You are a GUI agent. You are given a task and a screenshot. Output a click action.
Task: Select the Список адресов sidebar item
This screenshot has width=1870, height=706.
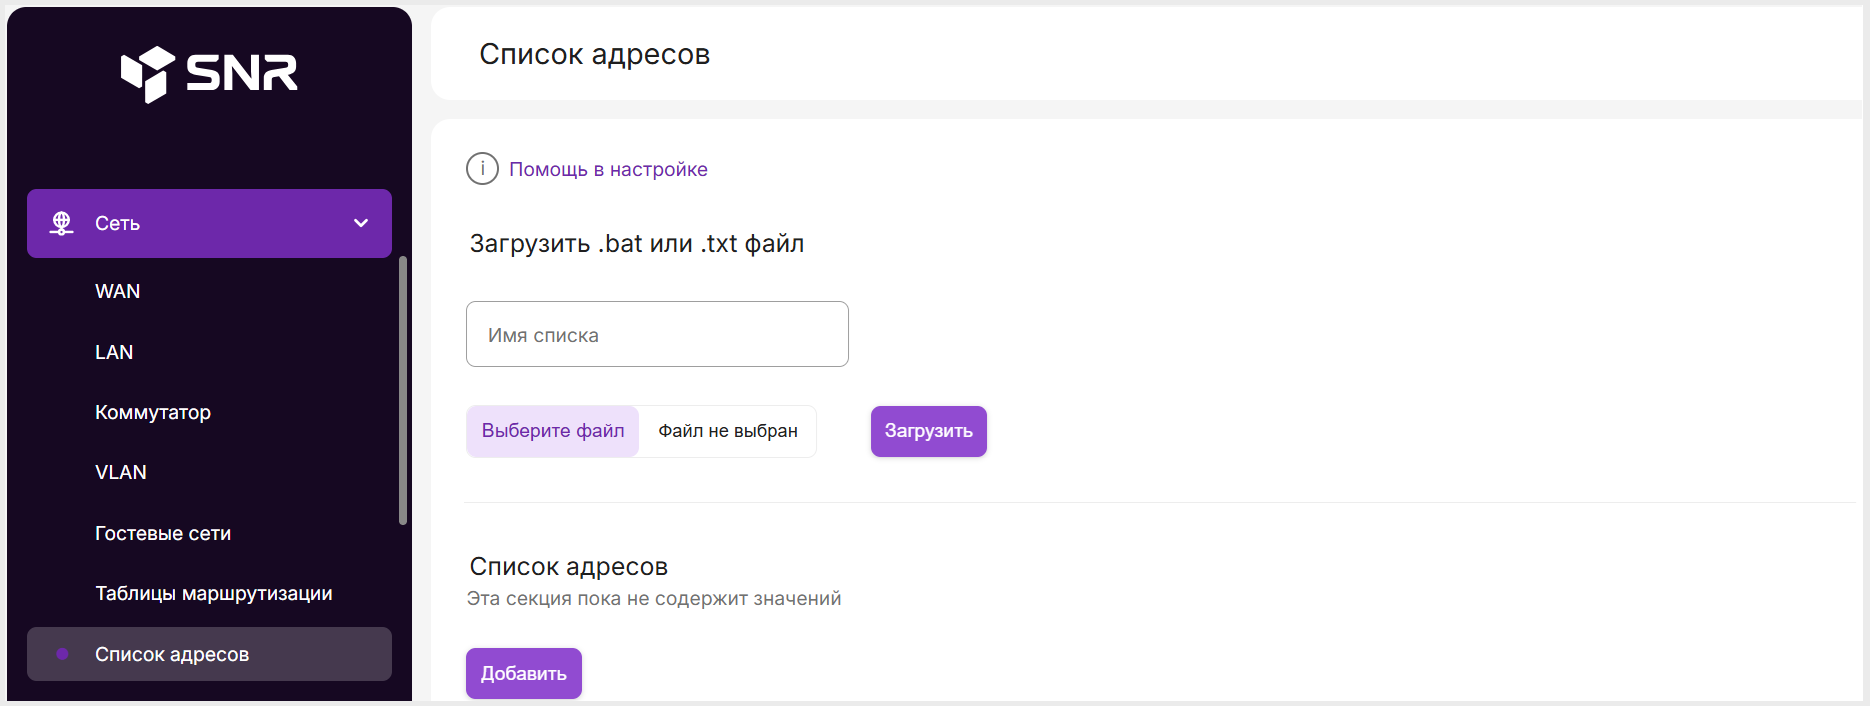[172, 654]
